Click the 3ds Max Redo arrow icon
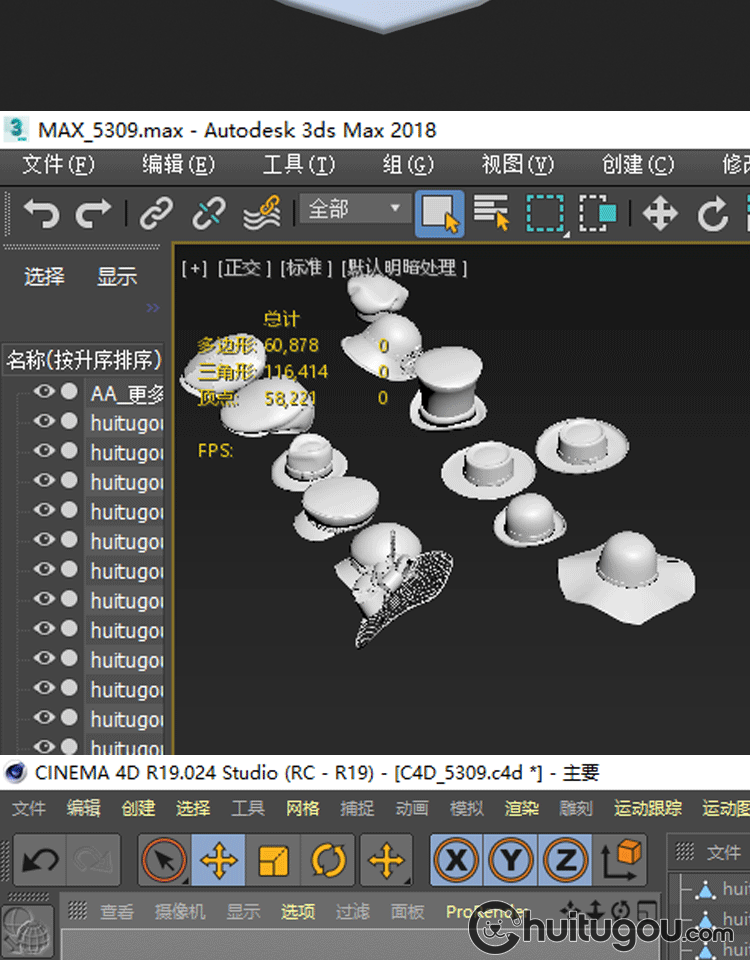Image resolution: width=750 pixels, height=960 pixels. coord(93,214)
